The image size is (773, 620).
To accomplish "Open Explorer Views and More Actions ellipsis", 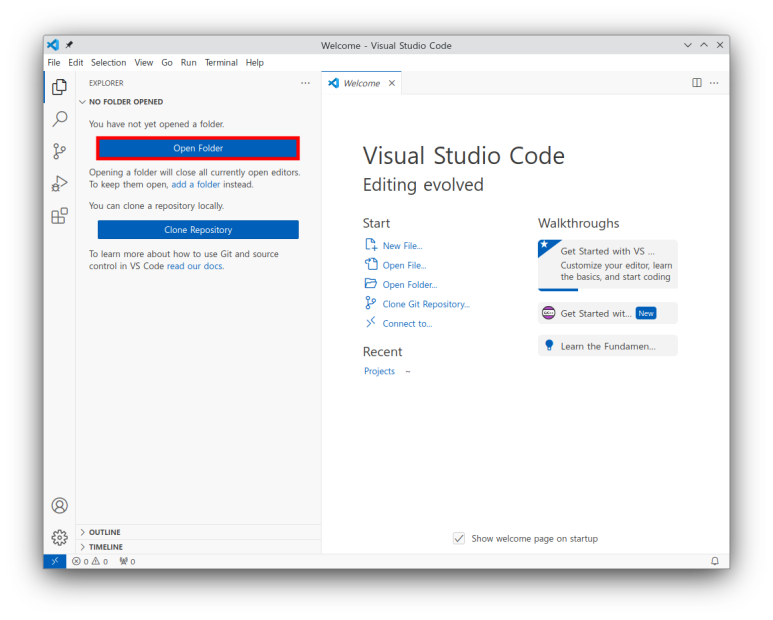I will (x=306, y=83).
